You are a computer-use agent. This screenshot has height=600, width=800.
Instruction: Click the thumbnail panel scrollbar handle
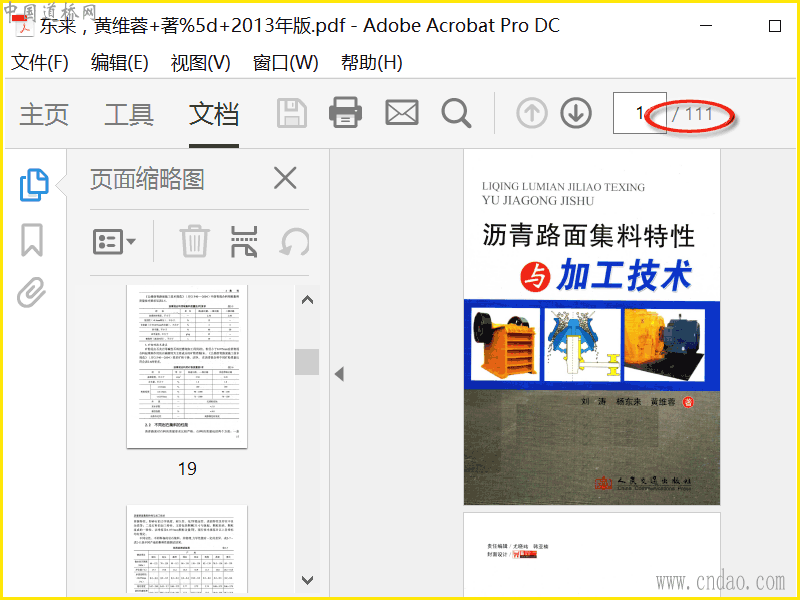click(307, 362)
